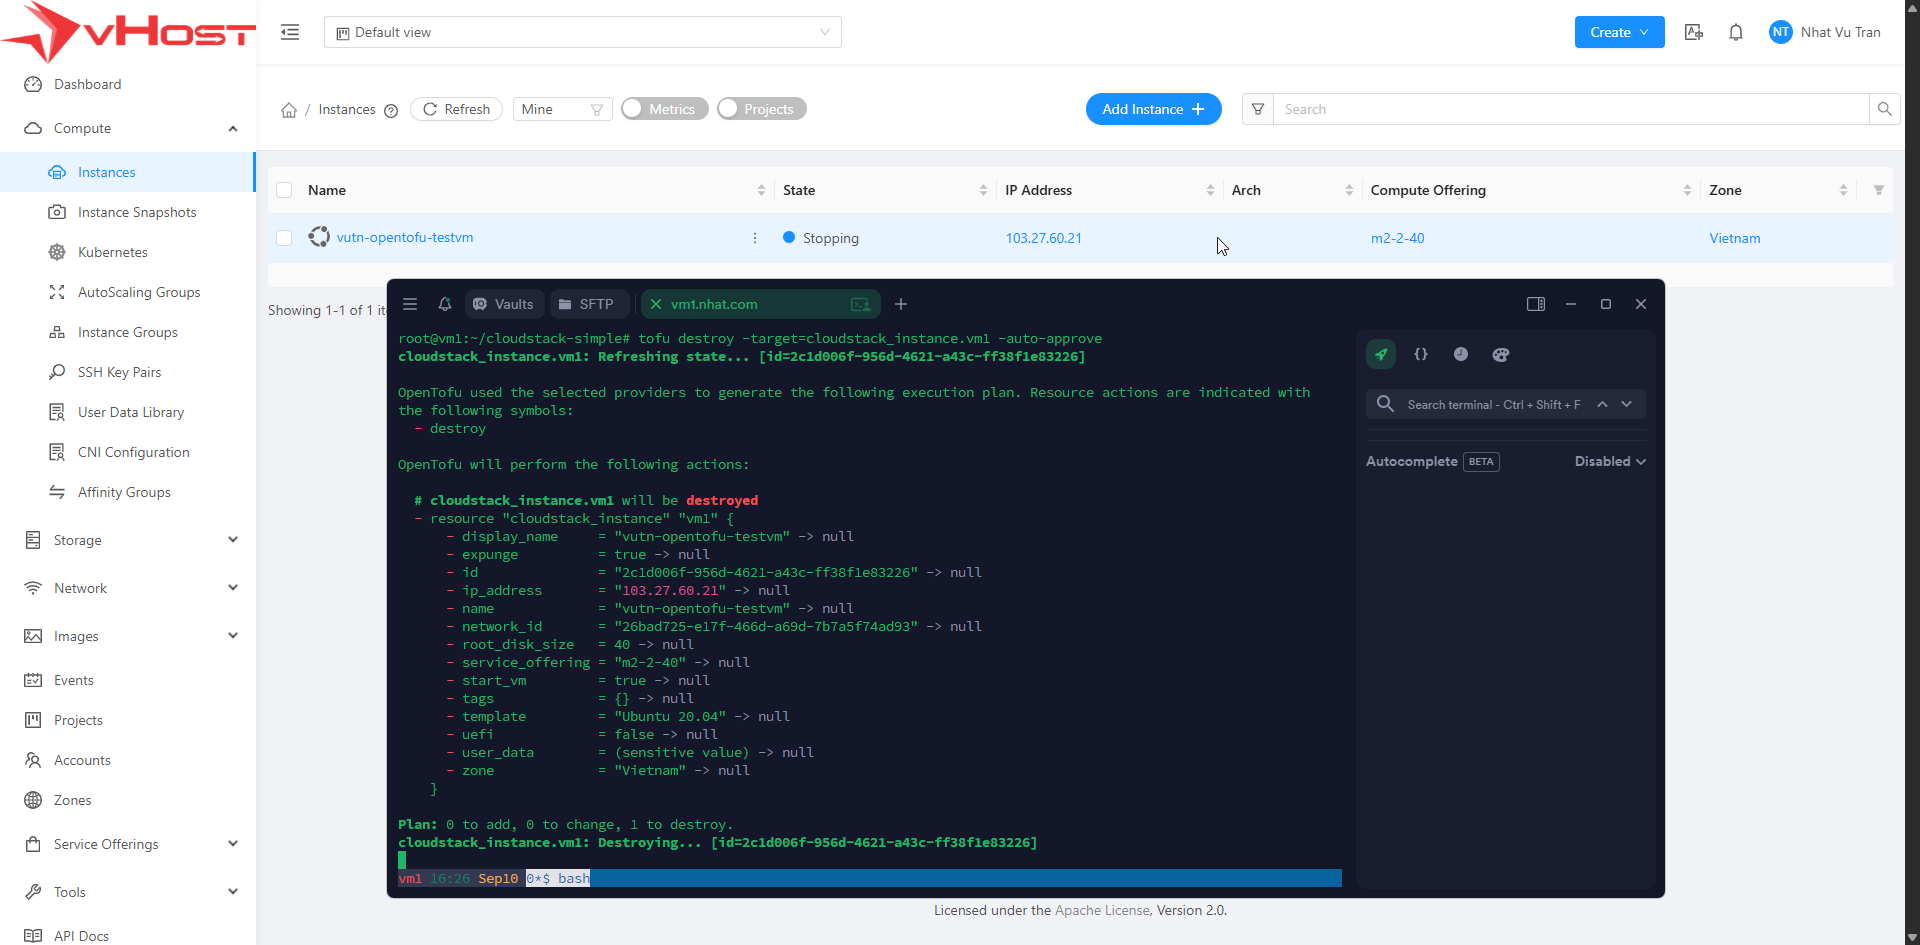
Task: Toggle the Metrics switch
Action: (664, 109)
